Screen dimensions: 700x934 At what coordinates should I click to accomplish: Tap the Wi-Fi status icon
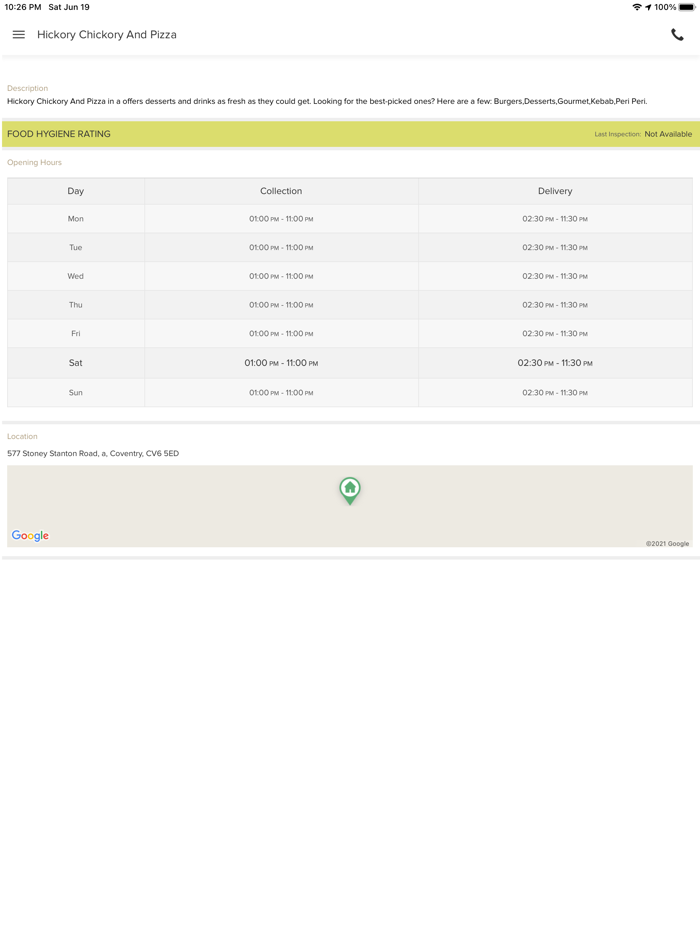click(636, 7)
